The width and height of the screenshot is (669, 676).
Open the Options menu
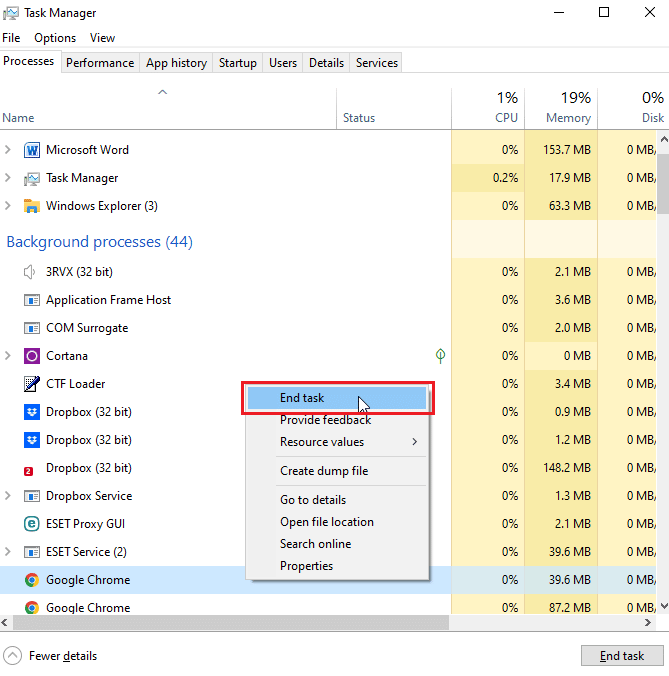click(x=55, y=38)
